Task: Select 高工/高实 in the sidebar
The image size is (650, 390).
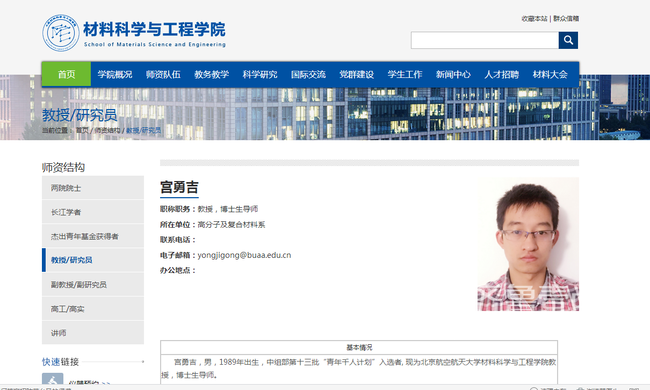Action: pos(93,309)
